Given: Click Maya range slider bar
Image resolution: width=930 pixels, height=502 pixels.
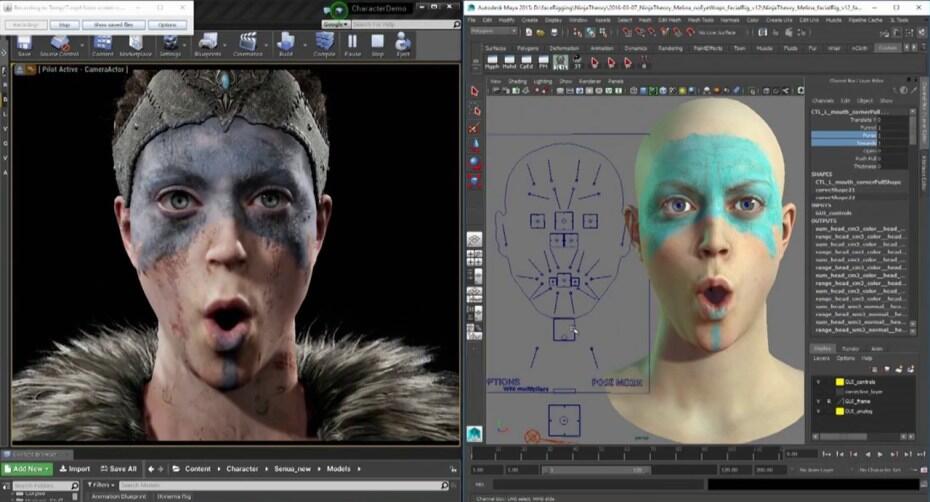Looking at the screenshot, I should (595, 470).
